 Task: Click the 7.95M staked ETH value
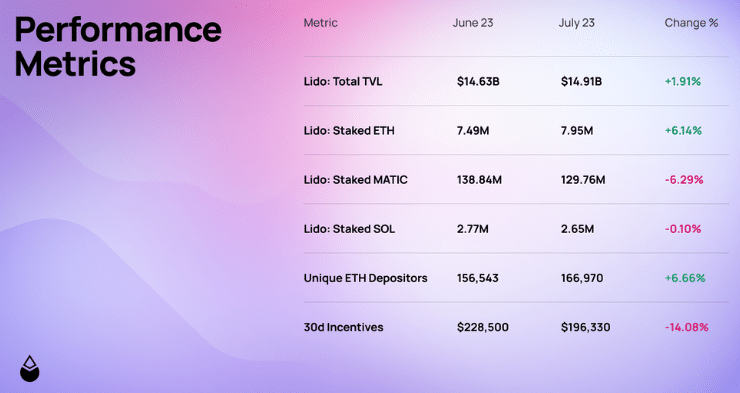click(x=577, y=131)
